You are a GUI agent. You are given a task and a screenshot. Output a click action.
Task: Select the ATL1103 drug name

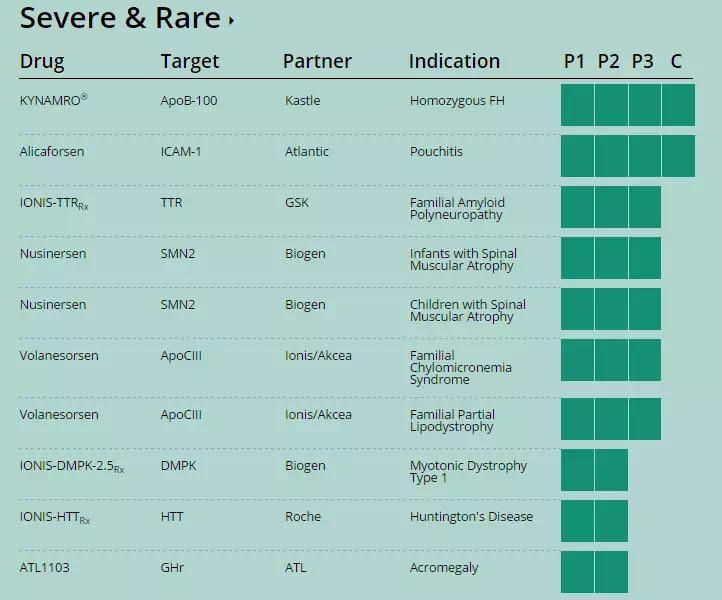click(45, 567)
